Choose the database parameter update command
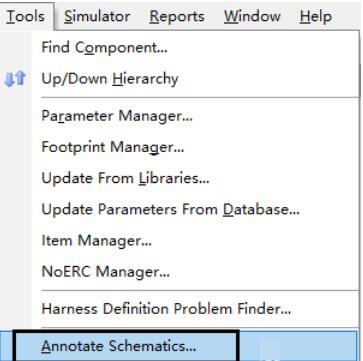The width and height of the screenshot is (363, 361). tap(170, 209)
